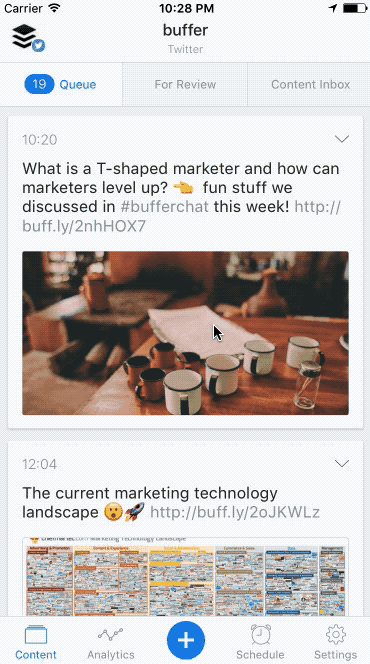
Task: Select the Queue tab
Action: (61, 85)
